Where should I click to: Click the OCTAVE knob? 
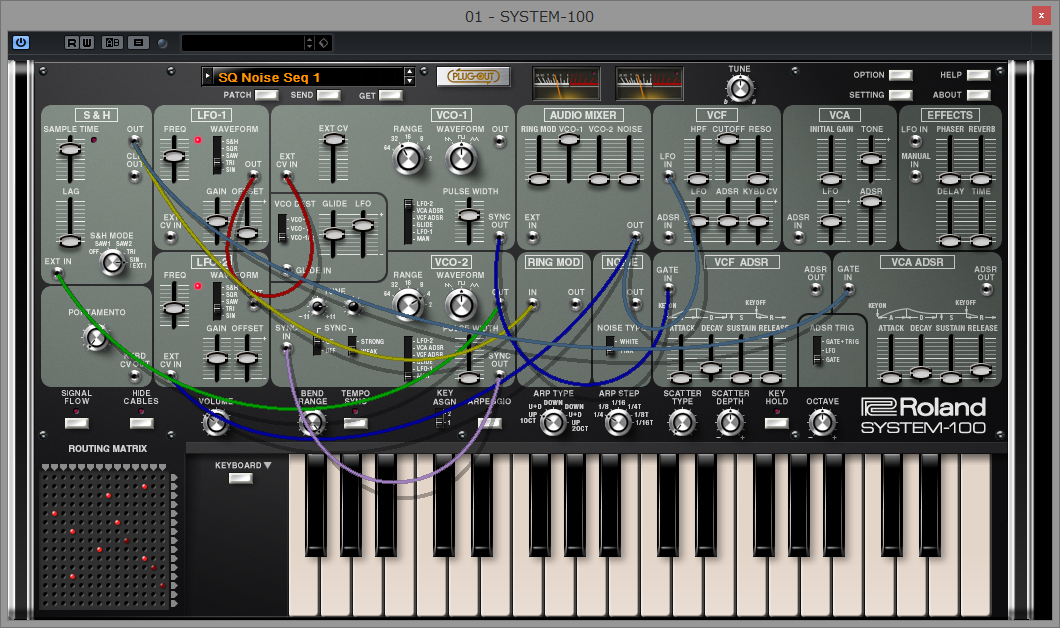[823, 423]
